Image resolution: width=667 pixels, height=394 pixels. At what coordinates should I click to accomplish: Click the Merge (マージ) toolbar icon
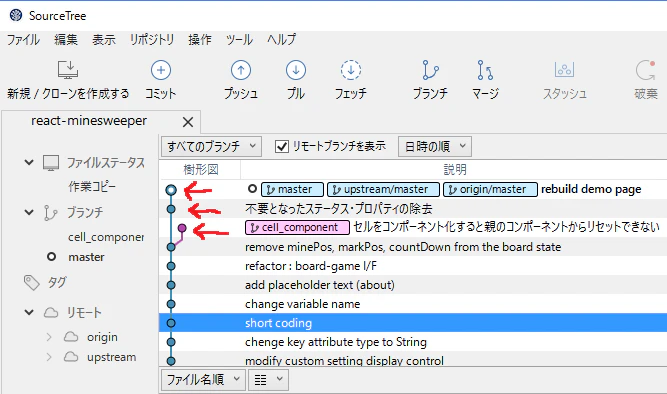[485, 70]
